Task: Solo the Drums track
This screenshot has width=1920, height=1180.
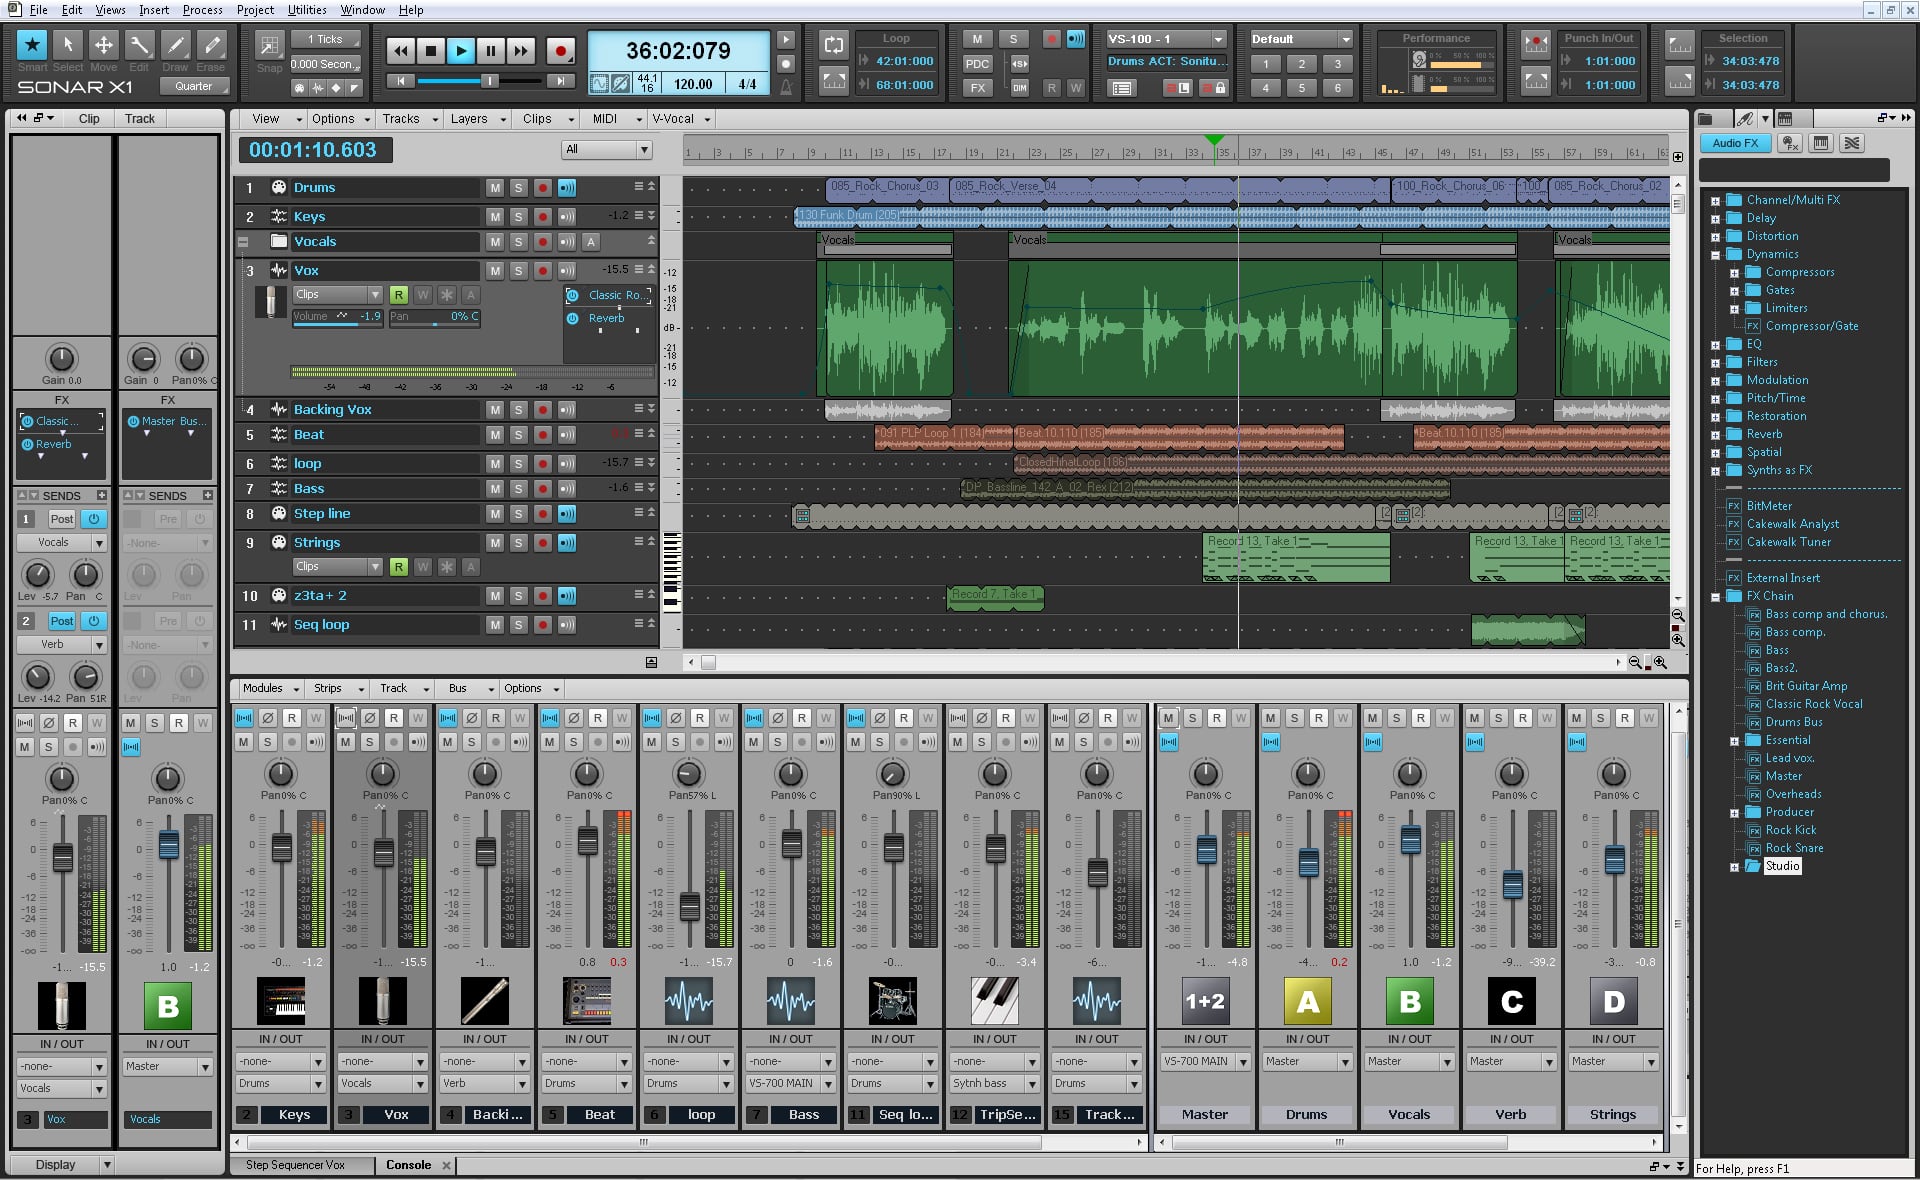Action: tap(518, 187)
